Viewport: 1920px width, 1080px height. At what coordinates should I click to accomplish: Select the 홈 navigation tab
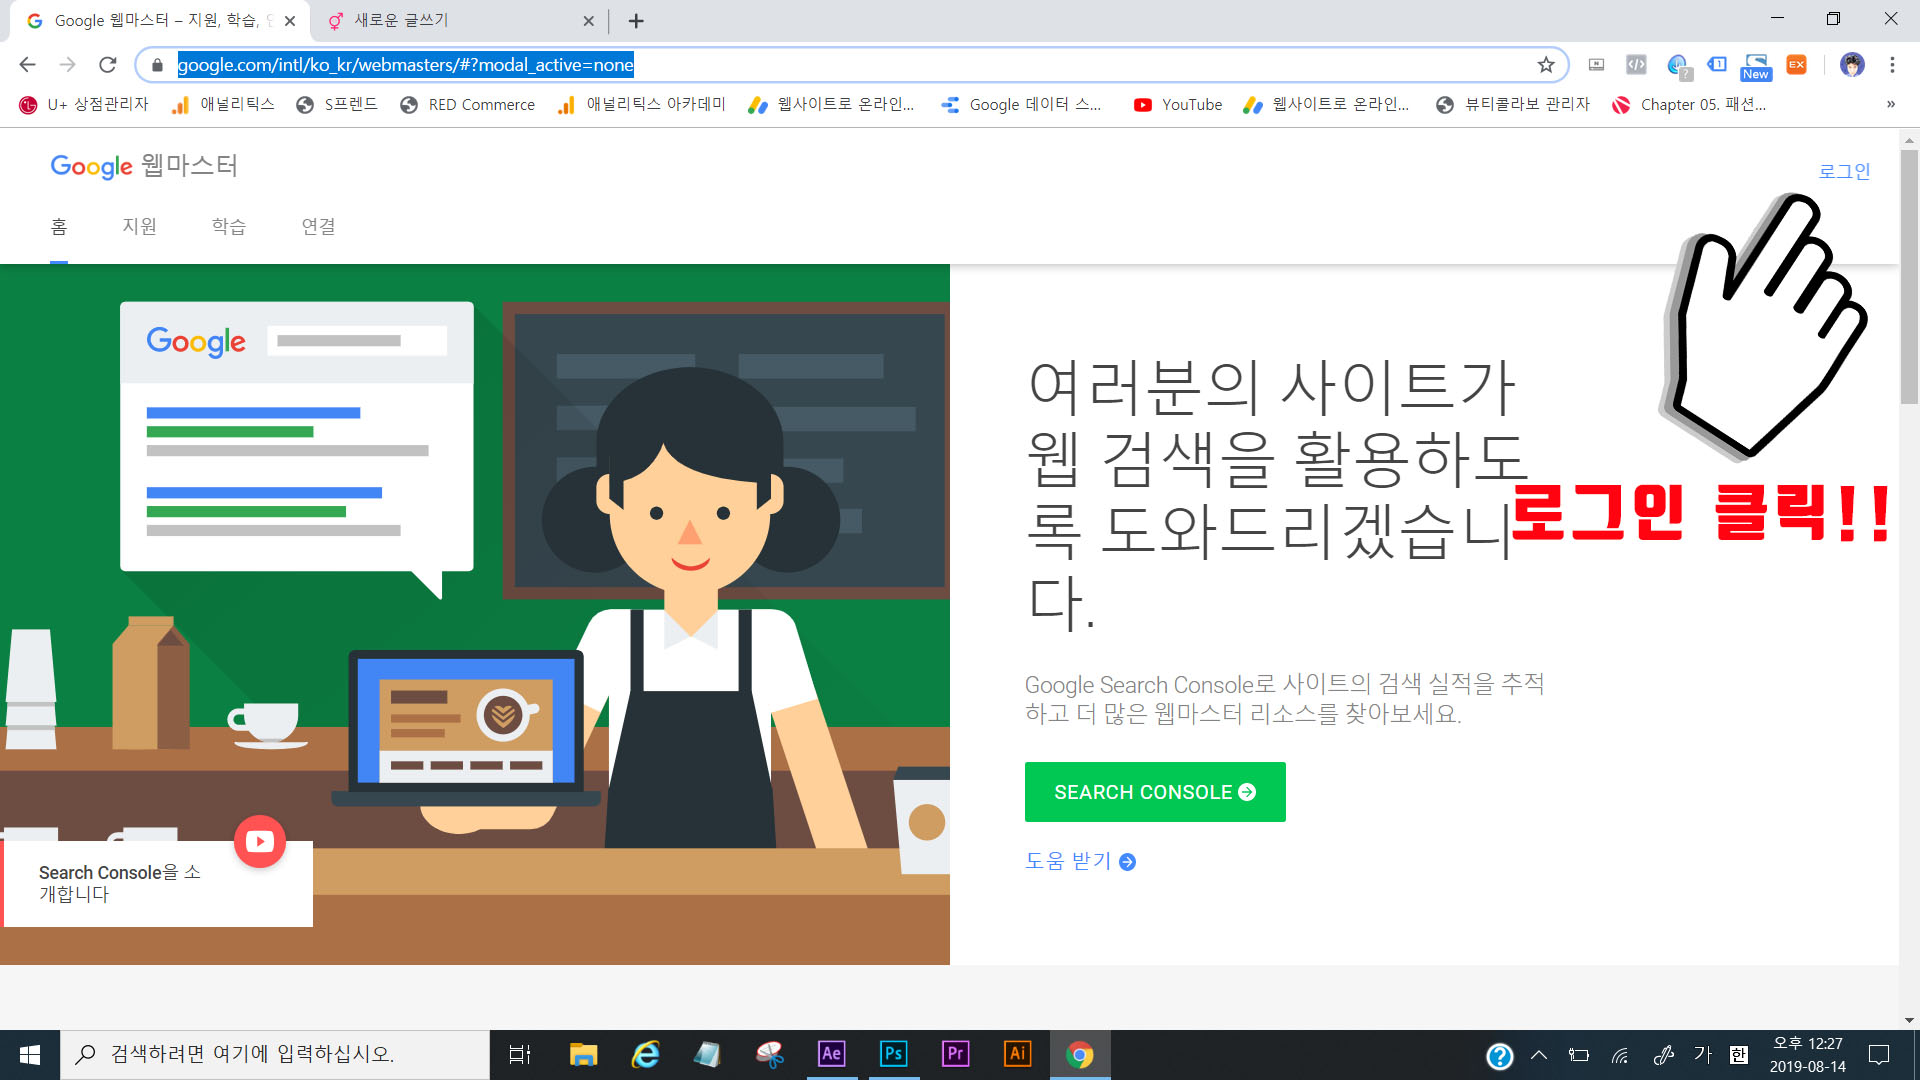(59, 227)
